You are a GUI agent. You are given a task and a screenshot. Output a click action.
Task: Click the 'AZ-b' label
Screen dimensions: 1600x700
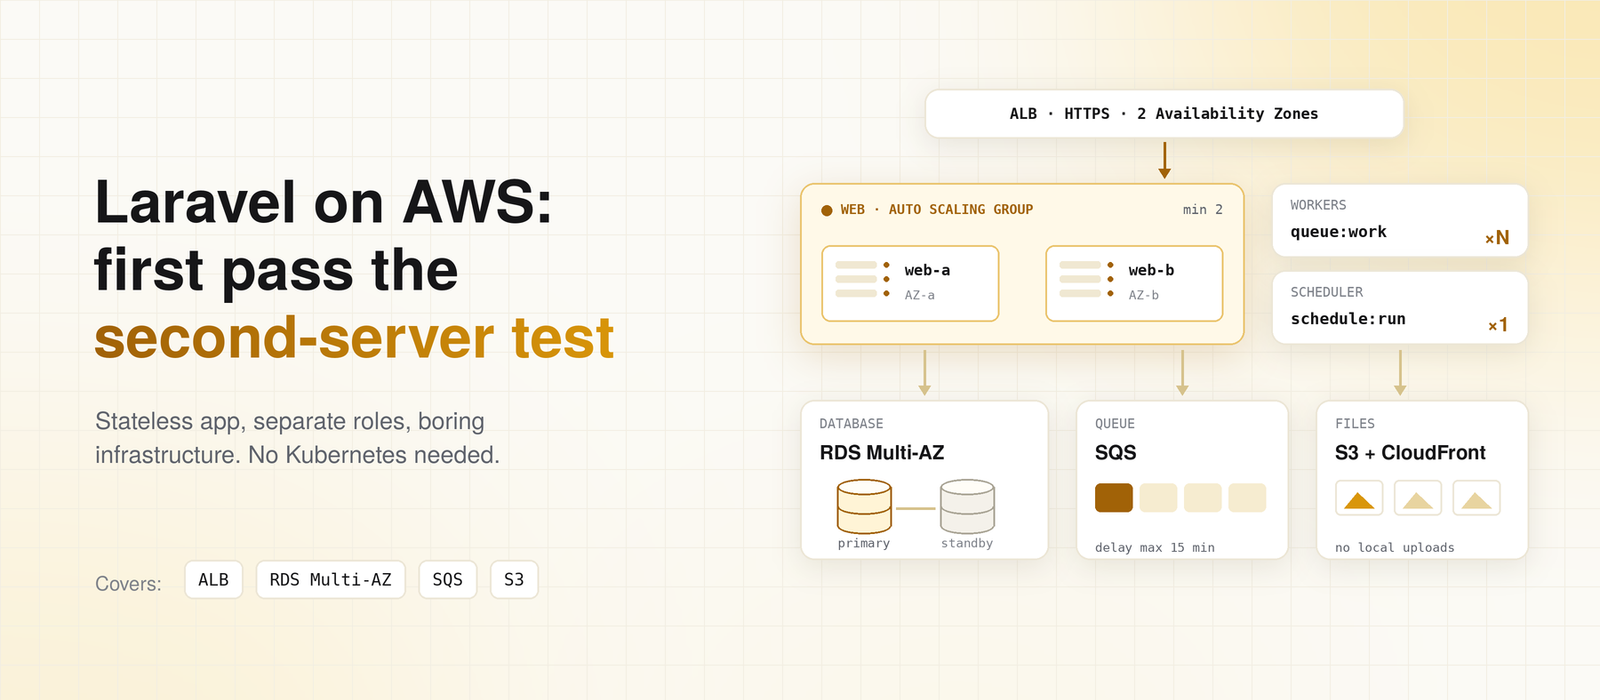pos(1144,295)
